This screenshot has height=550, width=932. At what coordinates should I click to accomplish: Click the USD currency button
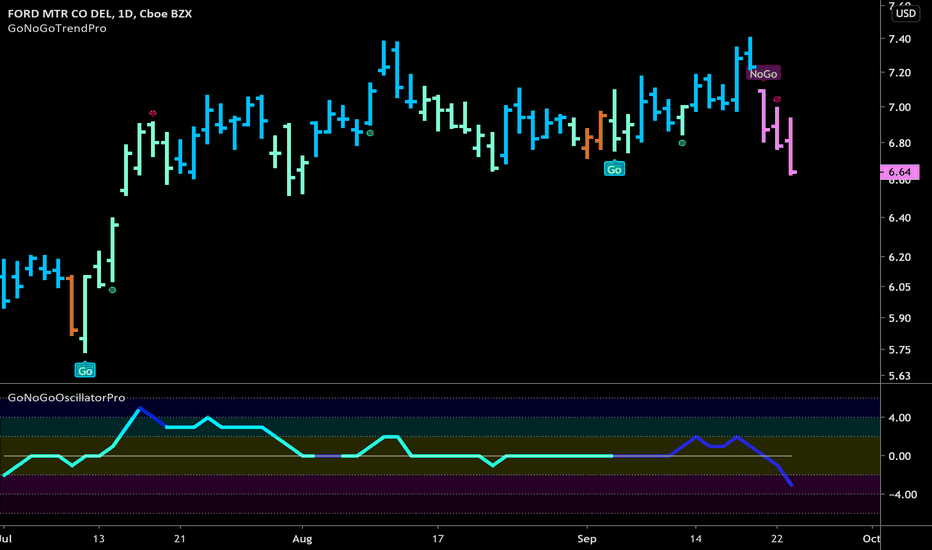[x=905, y=13]
